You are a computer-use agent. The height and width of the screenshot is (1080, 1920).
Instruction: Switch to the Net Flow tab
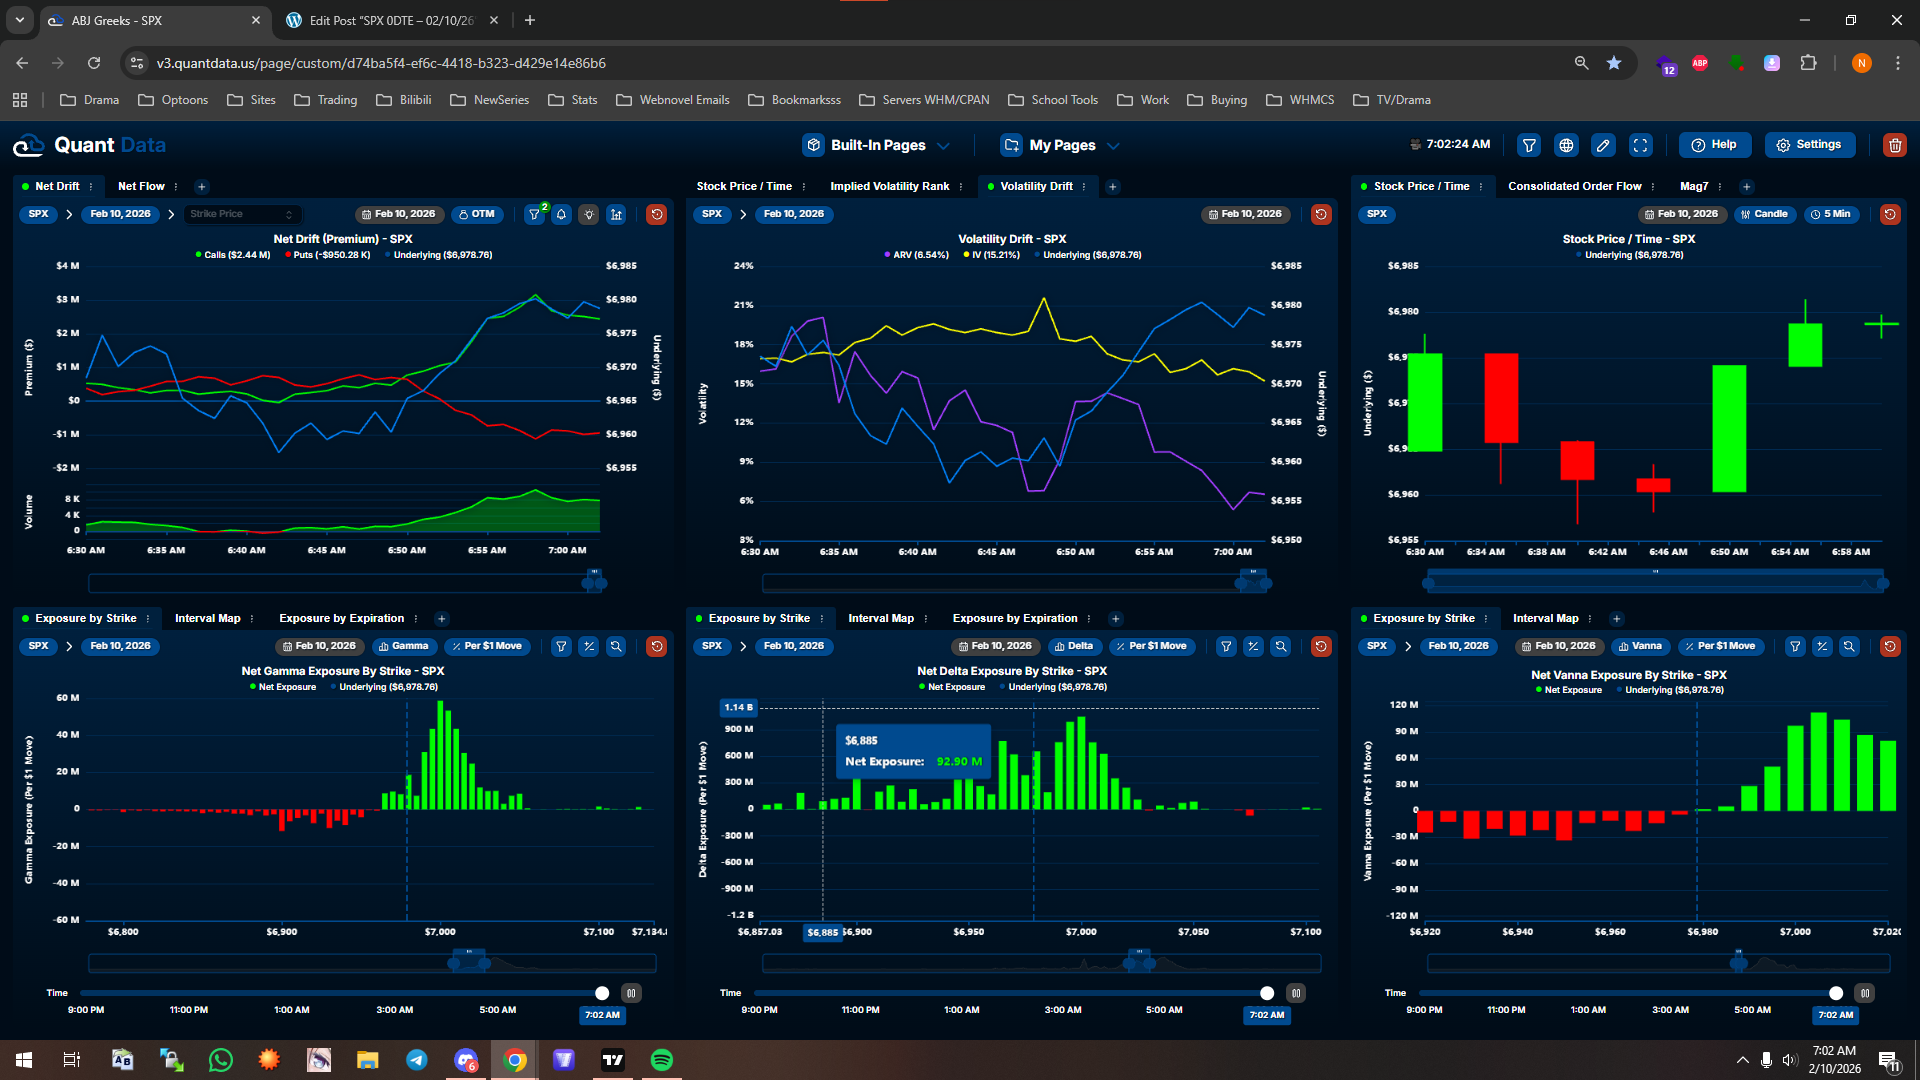[x=141, y=186]
